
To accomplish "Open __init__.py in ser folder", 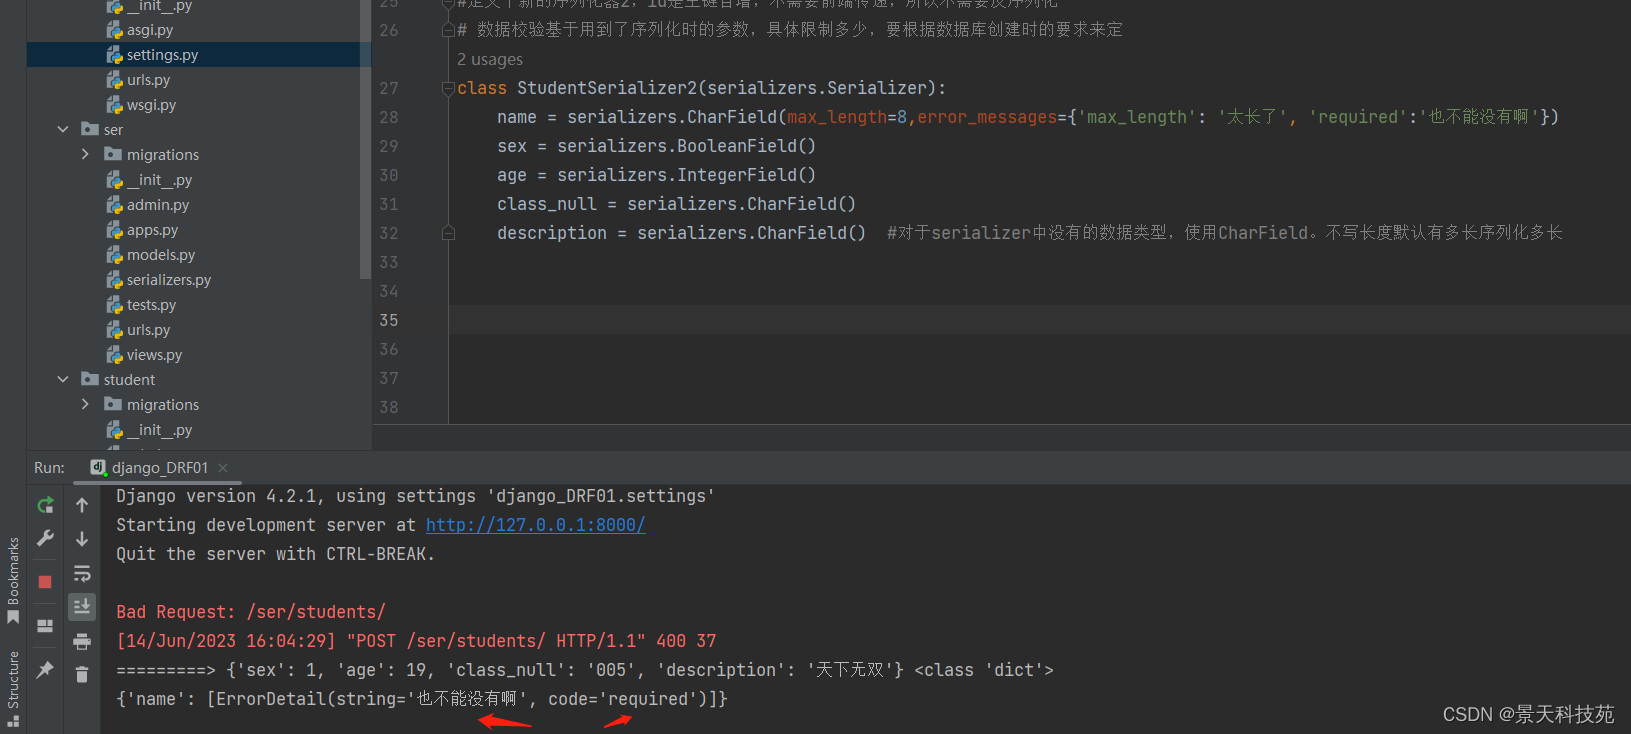I will [159, 180].
